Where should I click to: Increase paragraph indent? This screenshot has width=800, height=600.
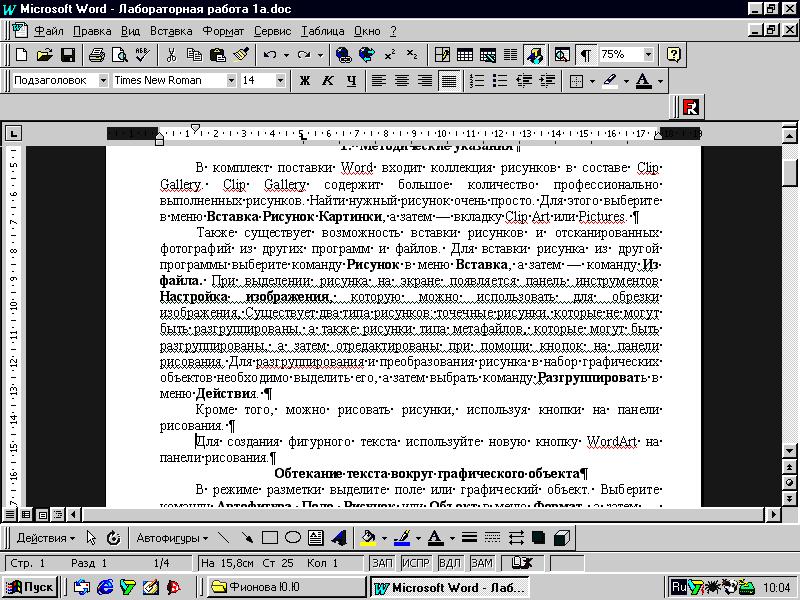(547, 81)
